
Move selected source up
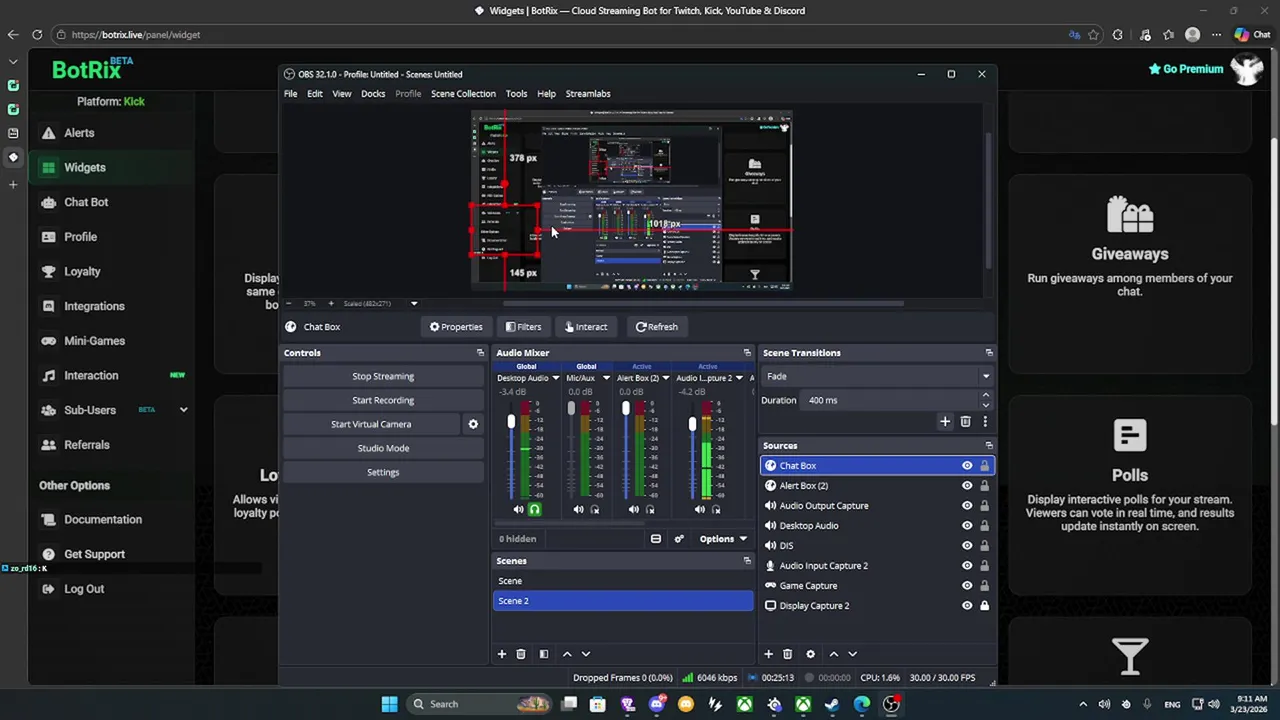834,654
